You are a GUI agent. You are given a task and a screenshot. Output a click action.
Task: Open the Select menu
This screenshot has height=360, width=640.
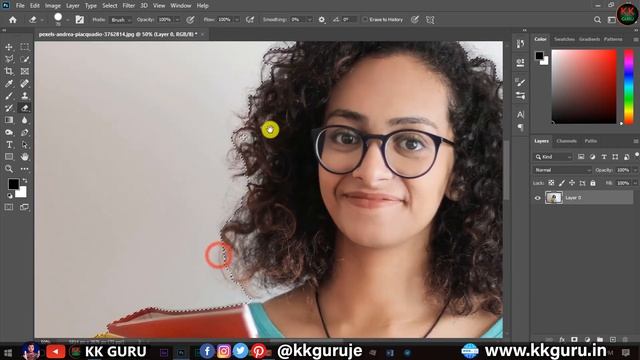110,6
